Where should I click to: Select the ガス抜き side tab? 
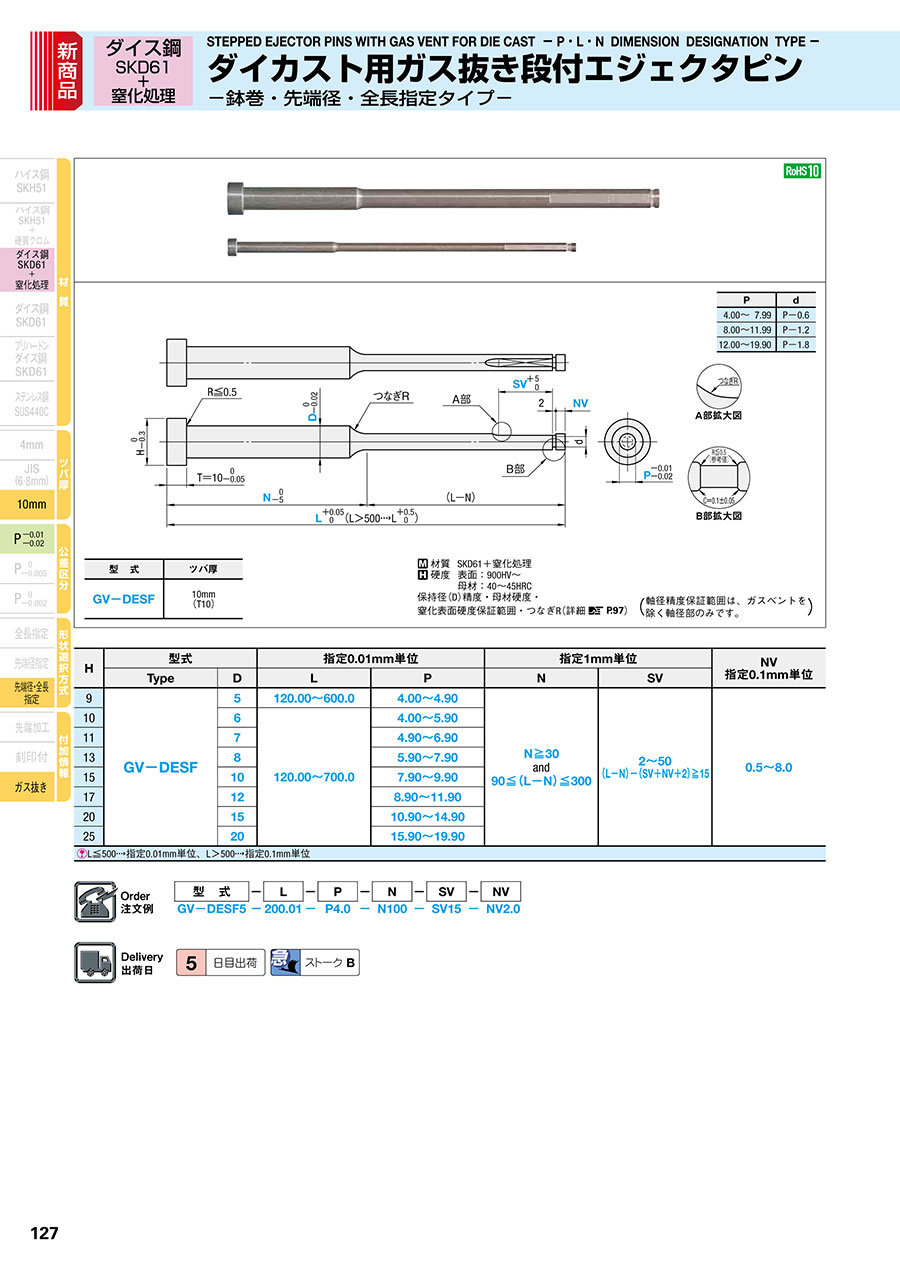coord(31,788)
